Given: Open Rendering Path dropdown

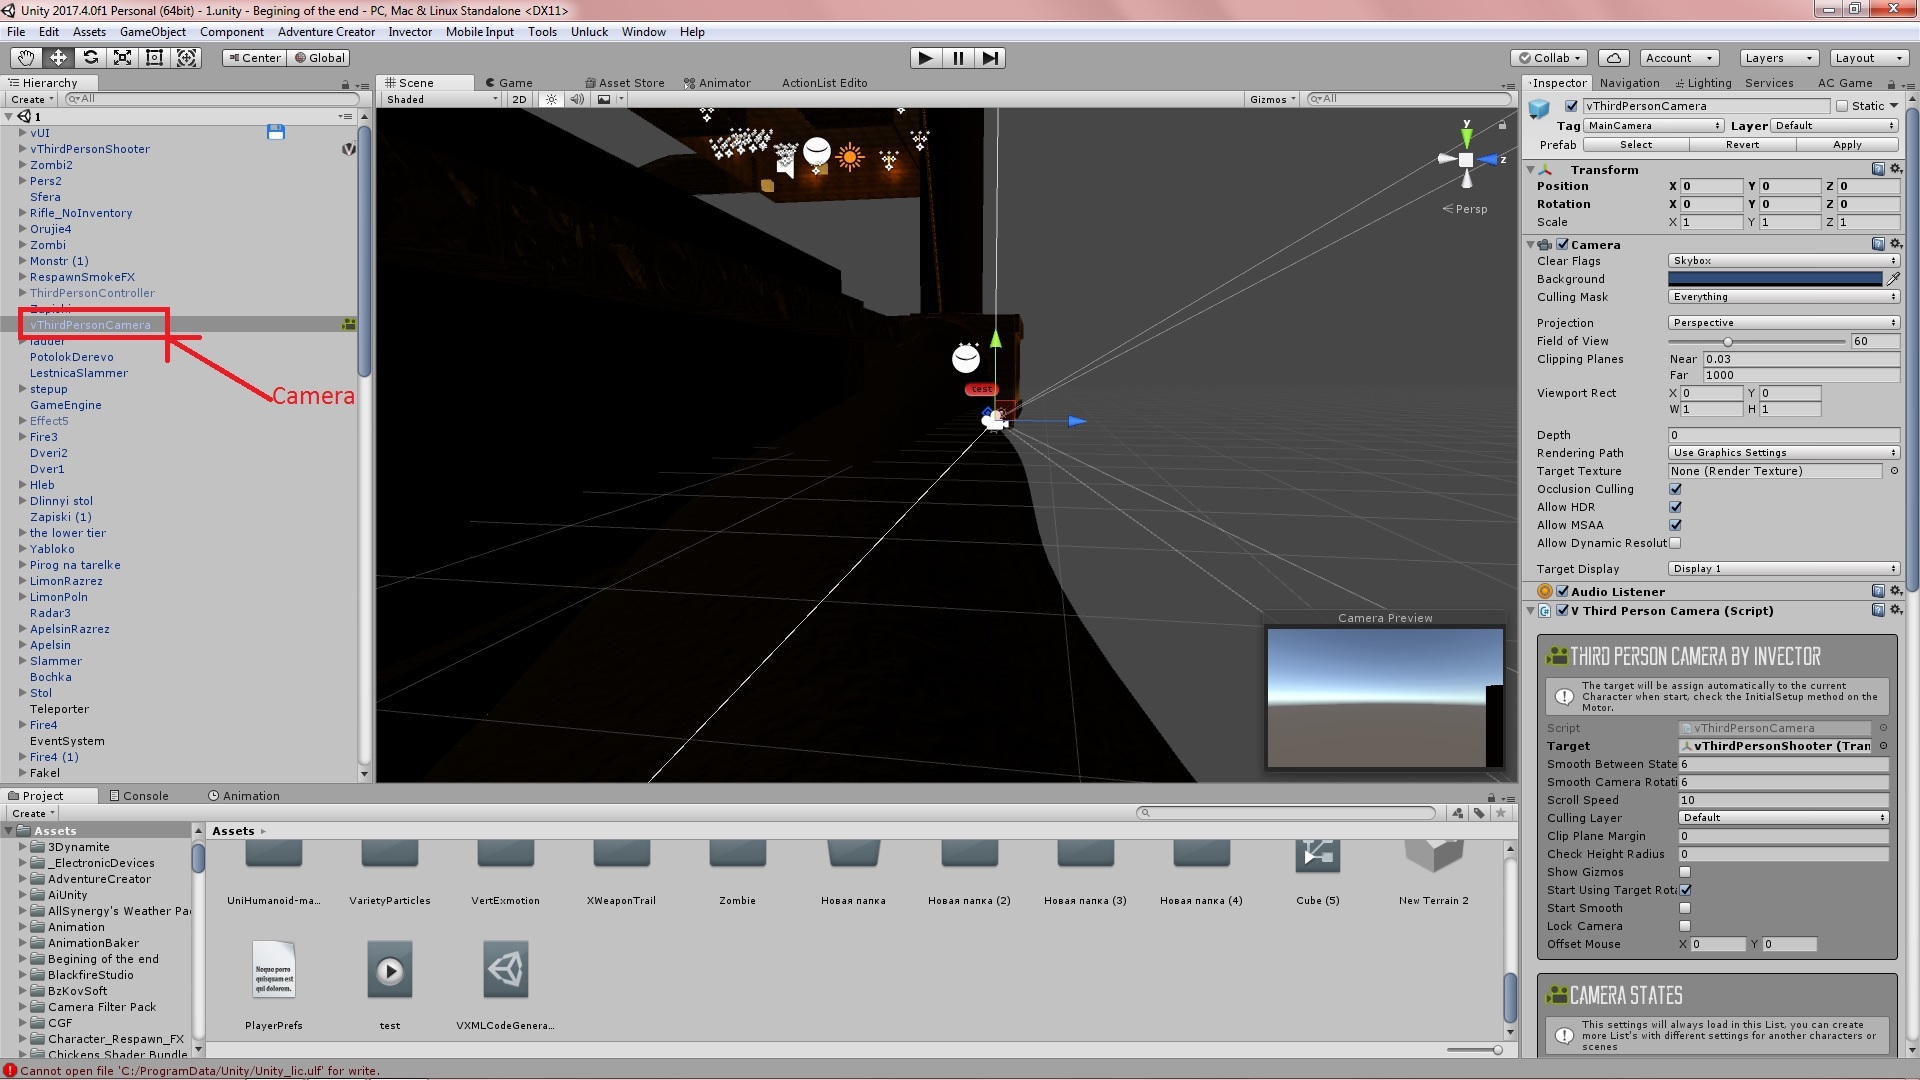Looking at the screenshot, I should point(1784,453).
